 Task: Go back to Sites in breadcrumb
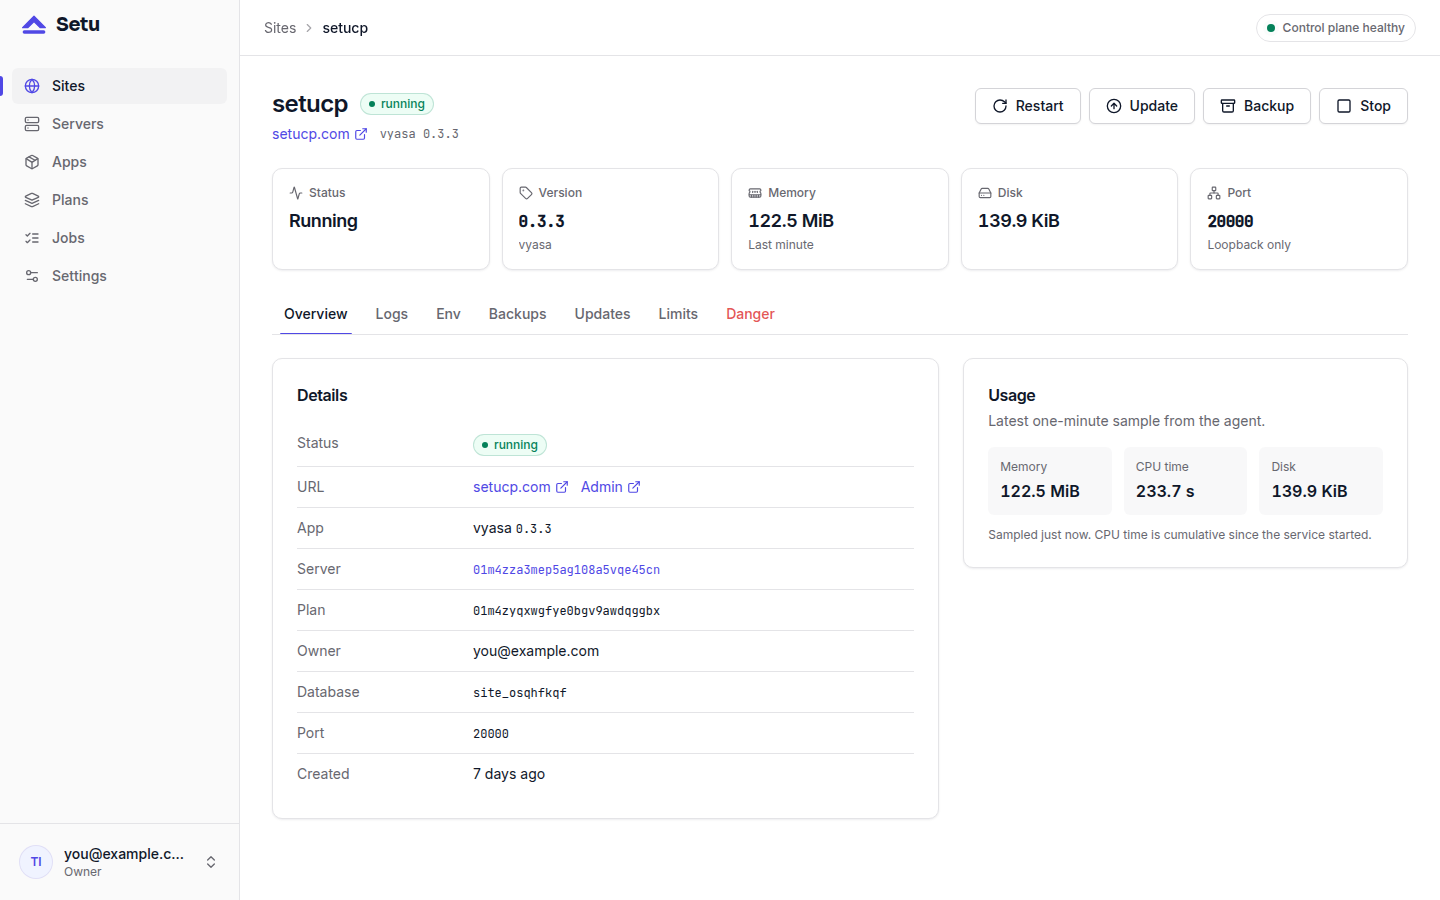(x=280, y=28)
